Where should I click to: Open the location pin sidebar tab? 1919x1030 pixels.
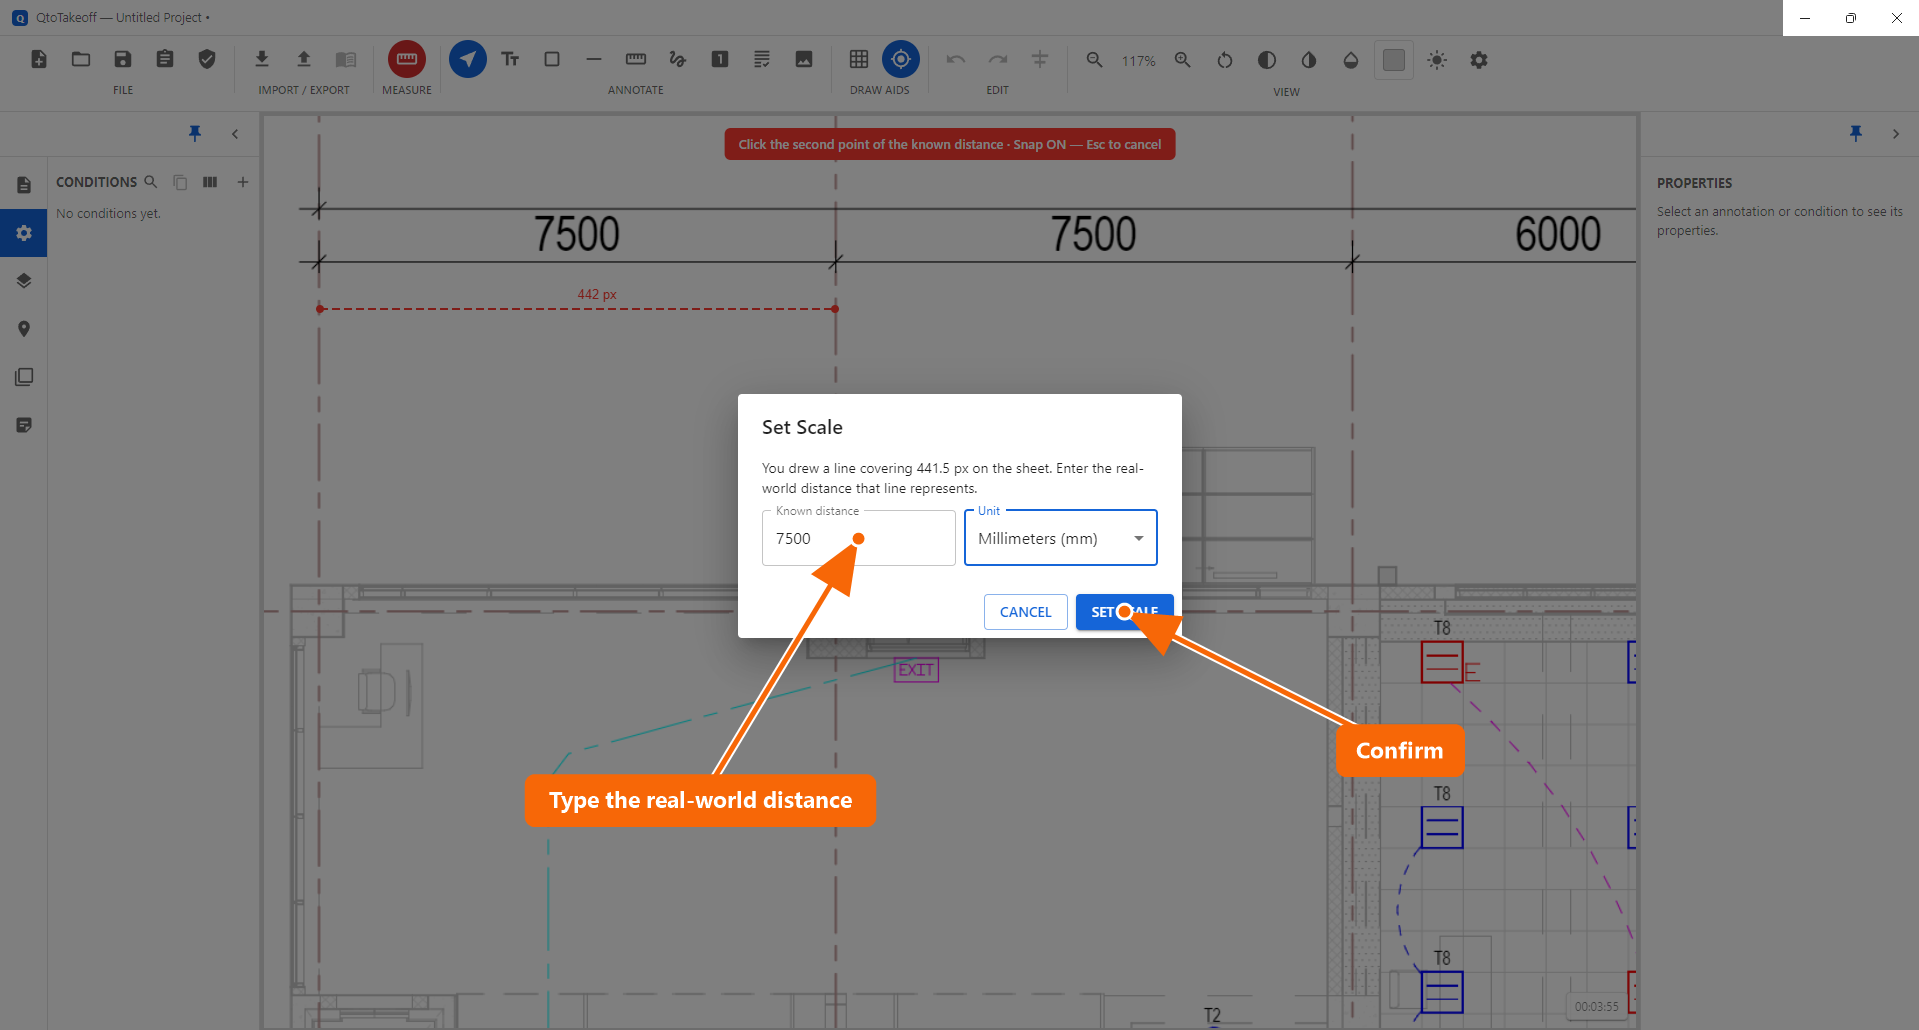click(x=24, y=329)
